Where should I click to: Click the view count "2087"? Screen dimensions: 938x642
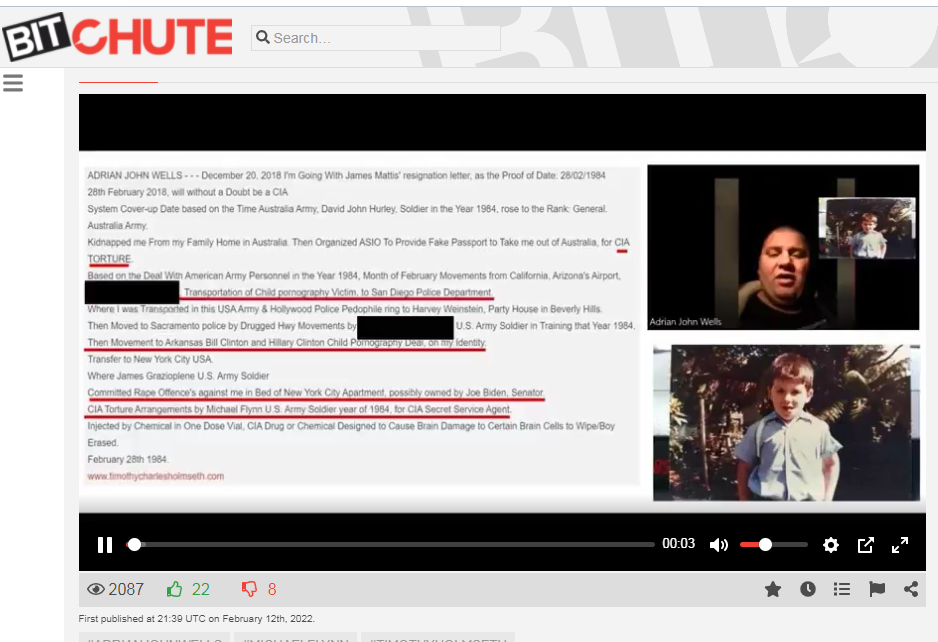coord(126,589)
